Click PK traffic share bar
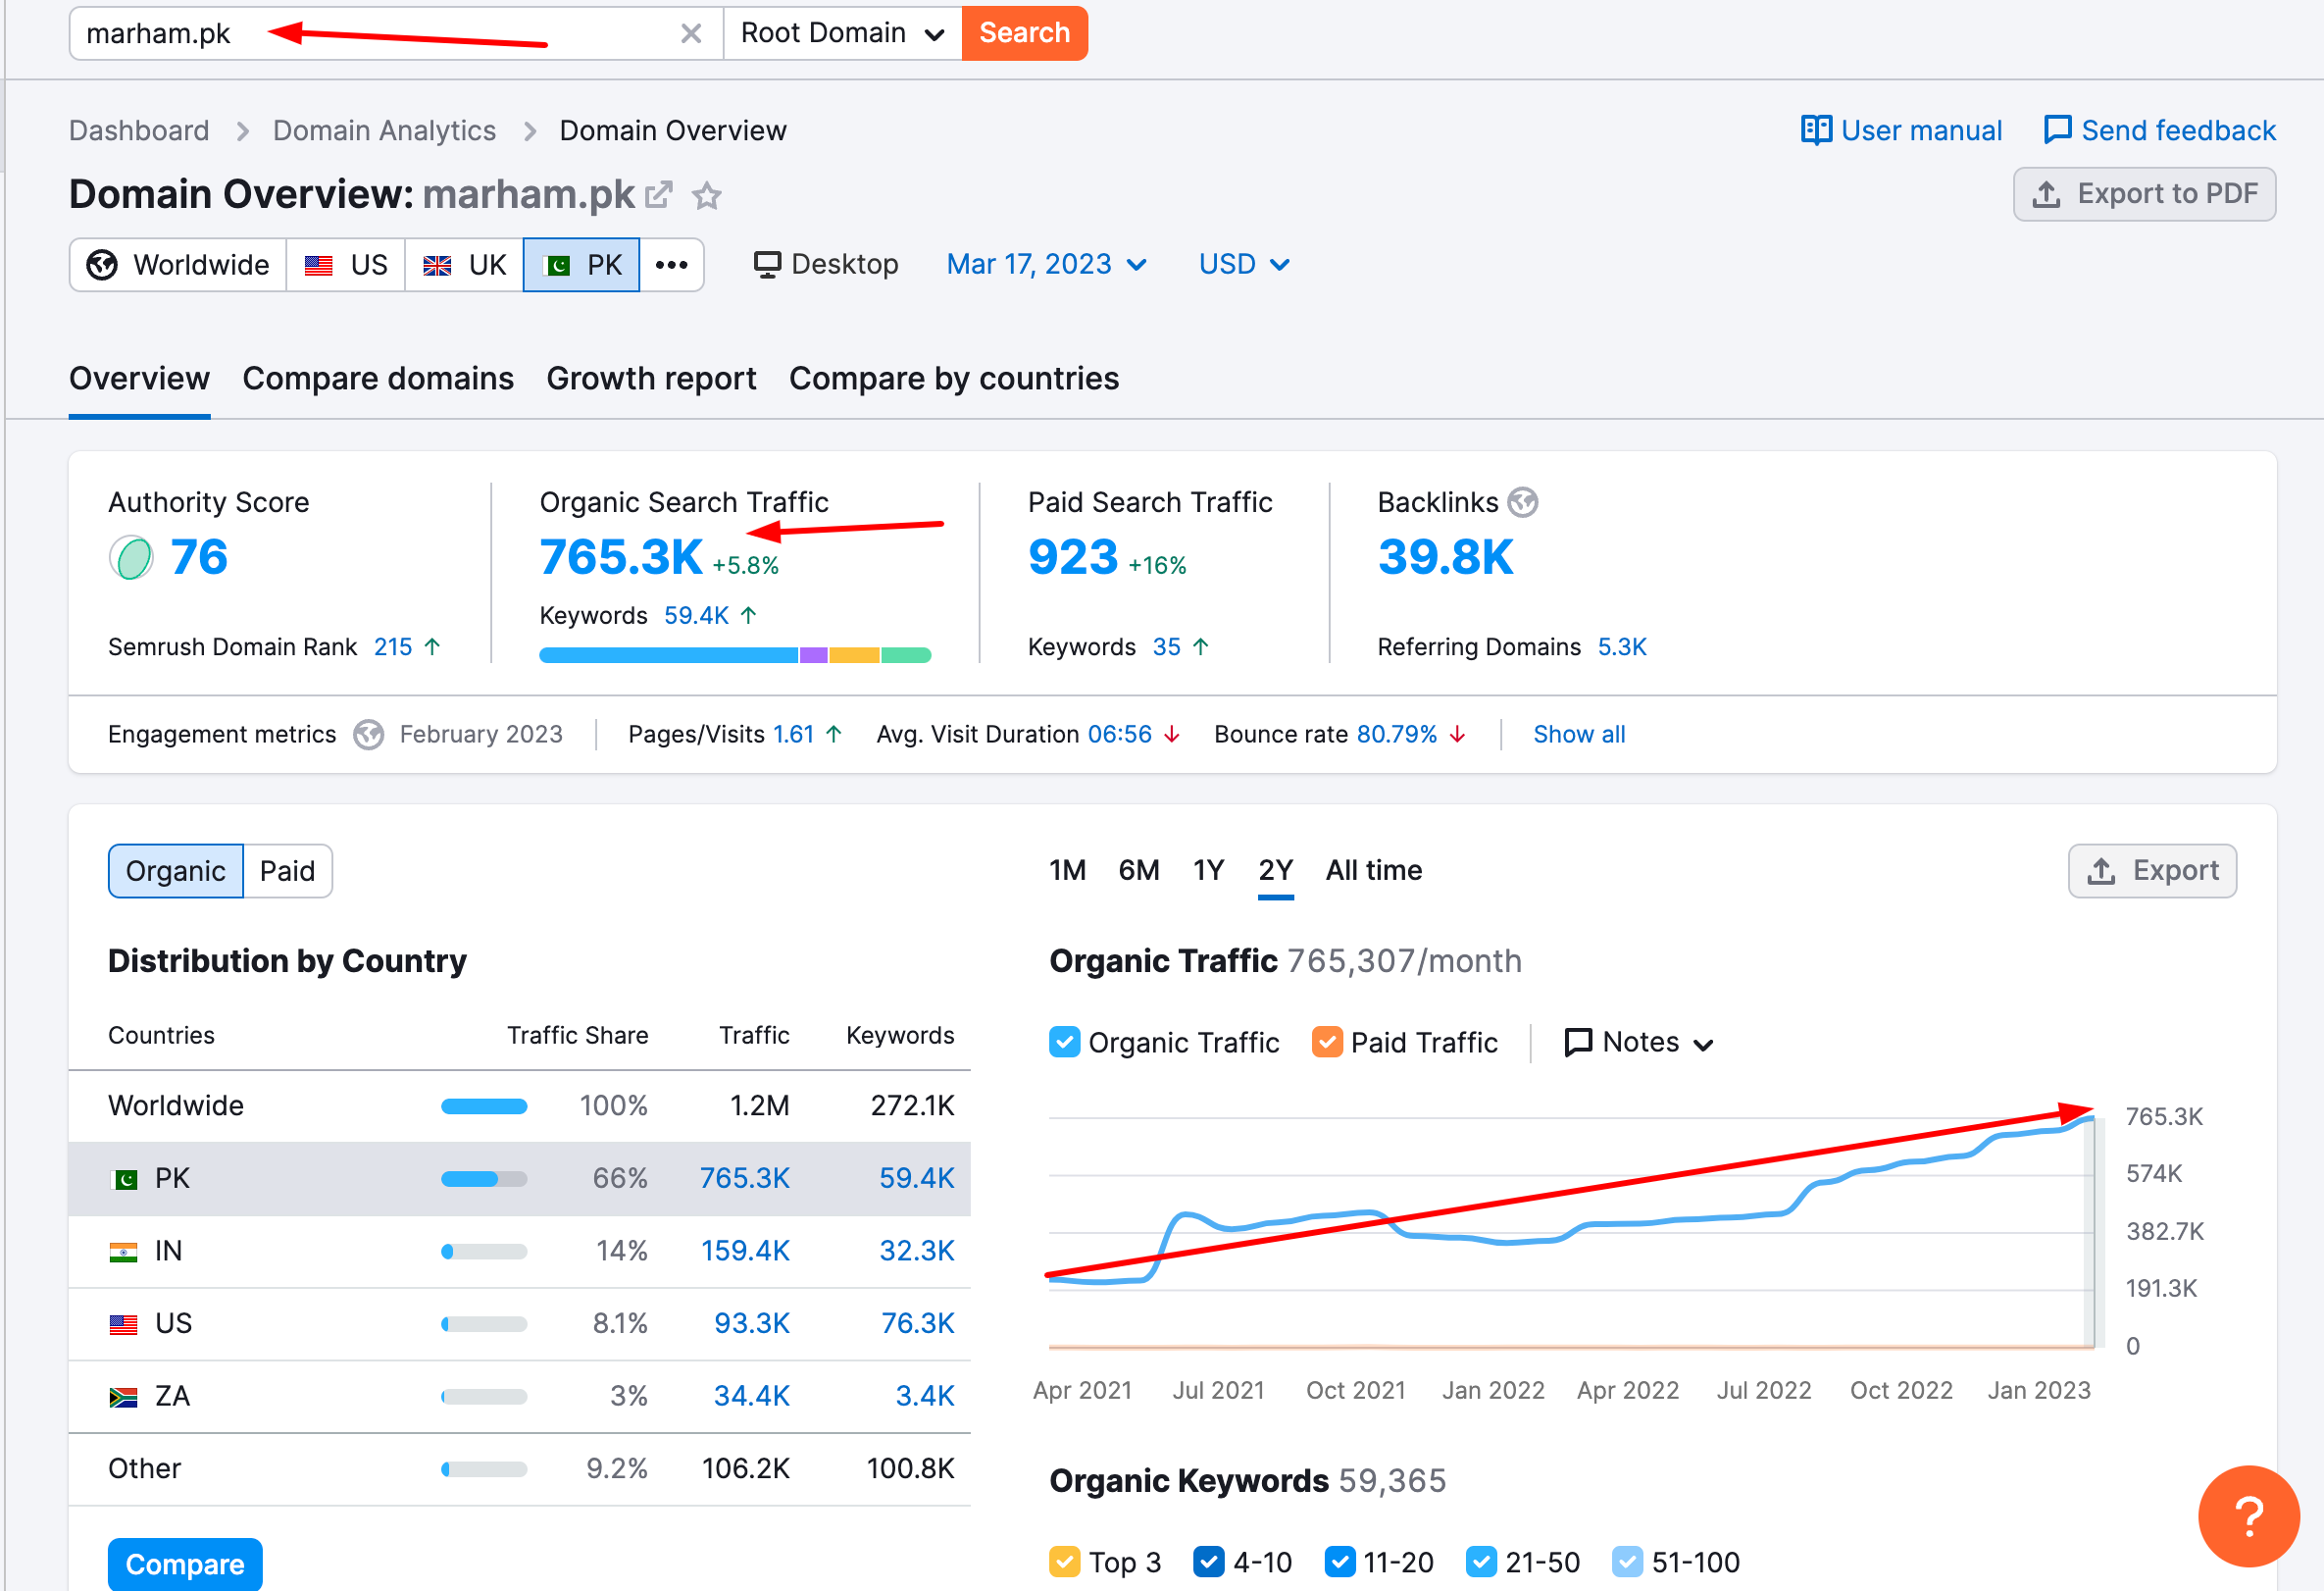Screen dimensions: 2324x1591 484,1179
